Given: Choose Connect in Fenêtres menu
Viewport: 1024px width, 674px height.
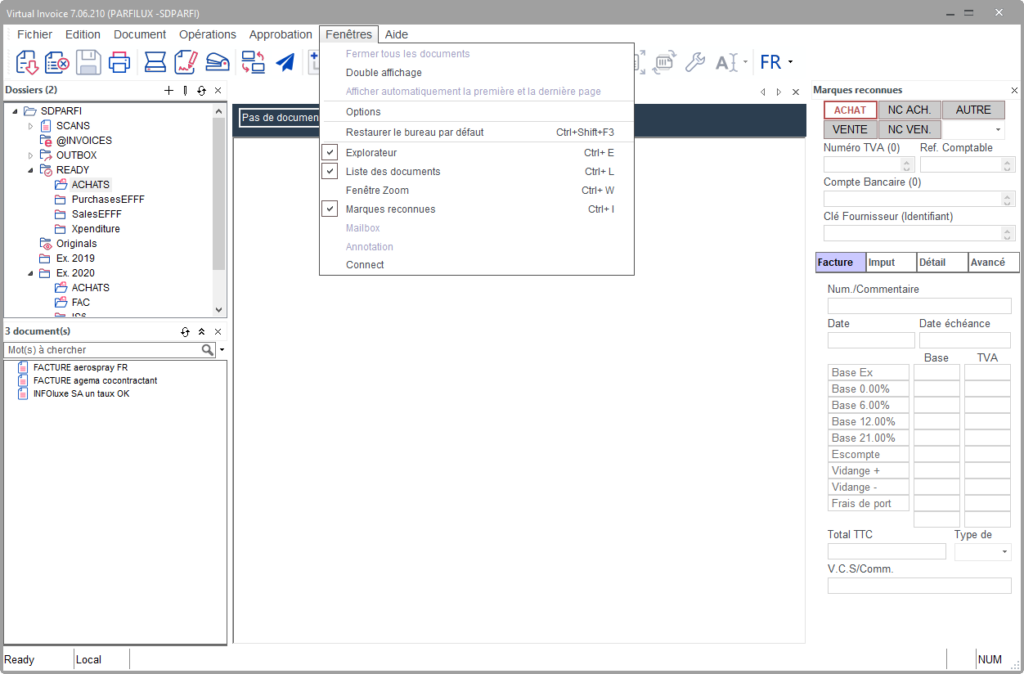Looking at the screenshot, I should coord(477,265).
